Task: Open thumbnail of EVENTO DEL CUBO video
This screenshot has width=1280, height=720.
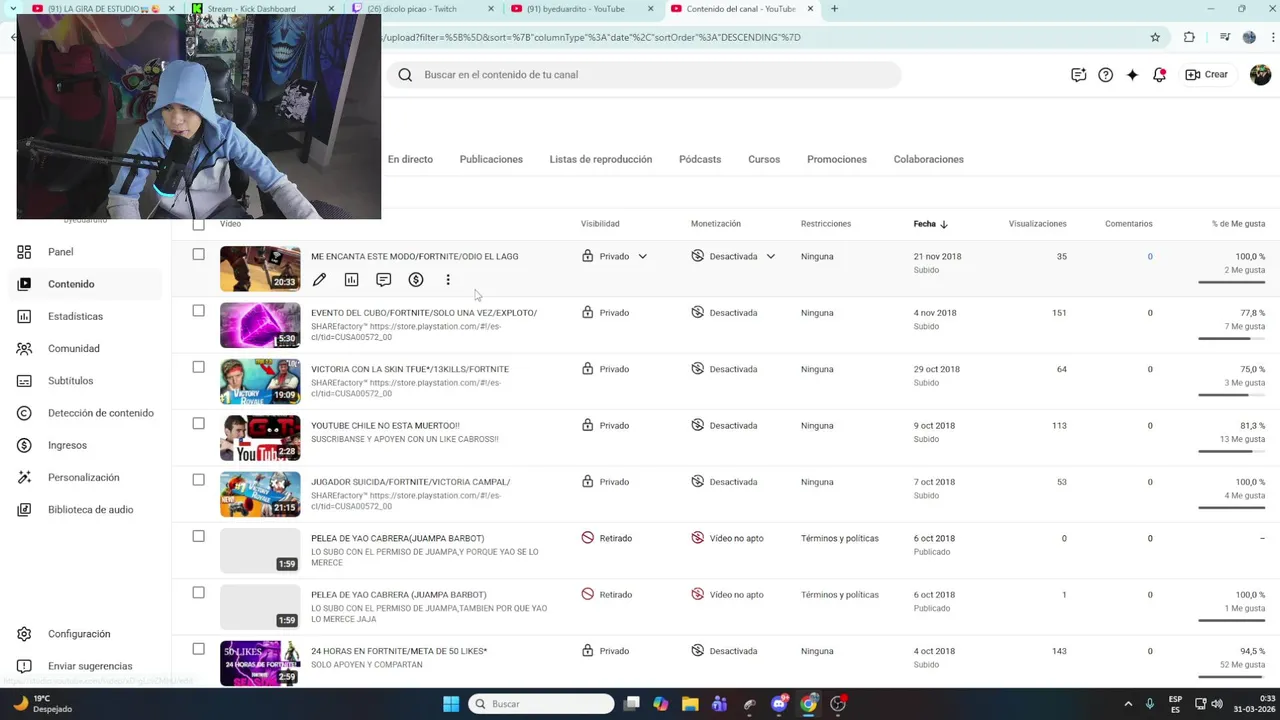Action: 260,325
